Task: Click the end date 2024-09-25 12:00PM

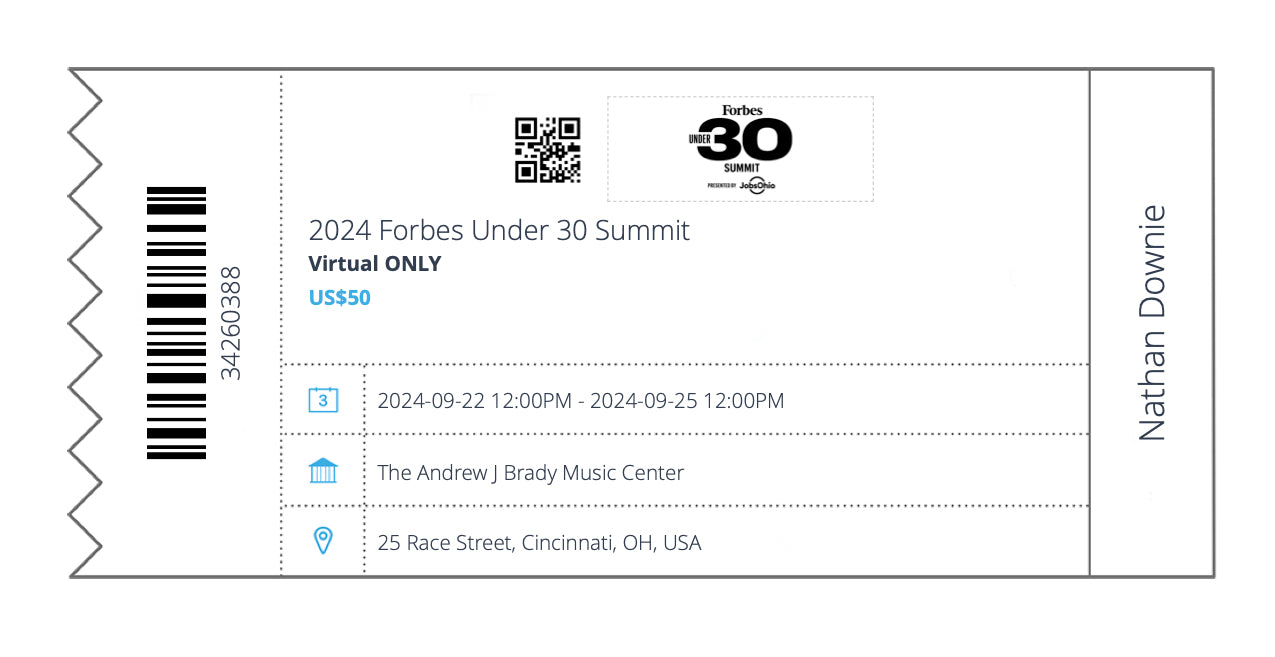Action: pos(687,401)
